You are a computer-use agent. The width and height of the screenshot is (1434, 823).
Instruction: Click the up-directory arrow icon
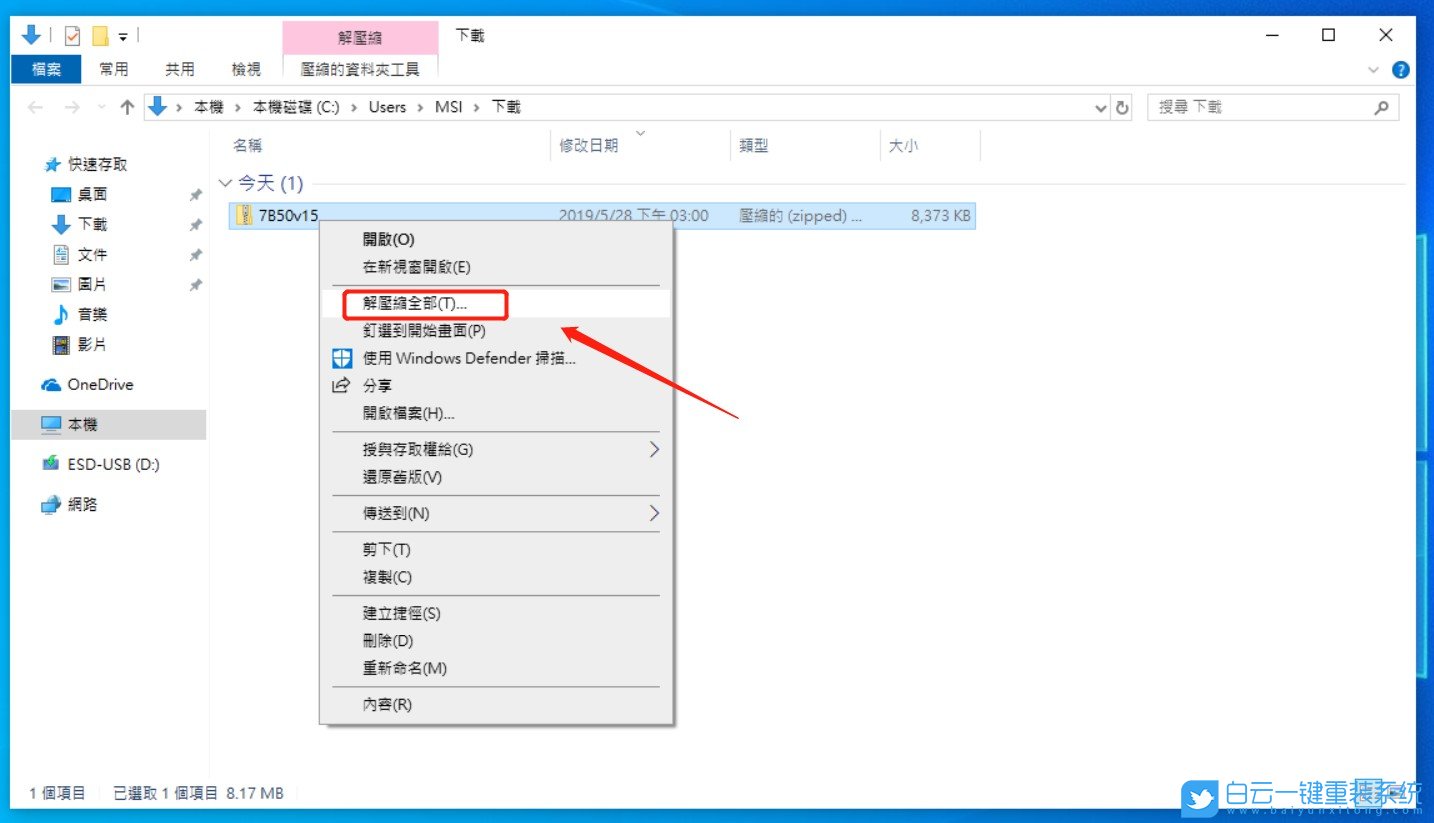[x=127, y=108]
